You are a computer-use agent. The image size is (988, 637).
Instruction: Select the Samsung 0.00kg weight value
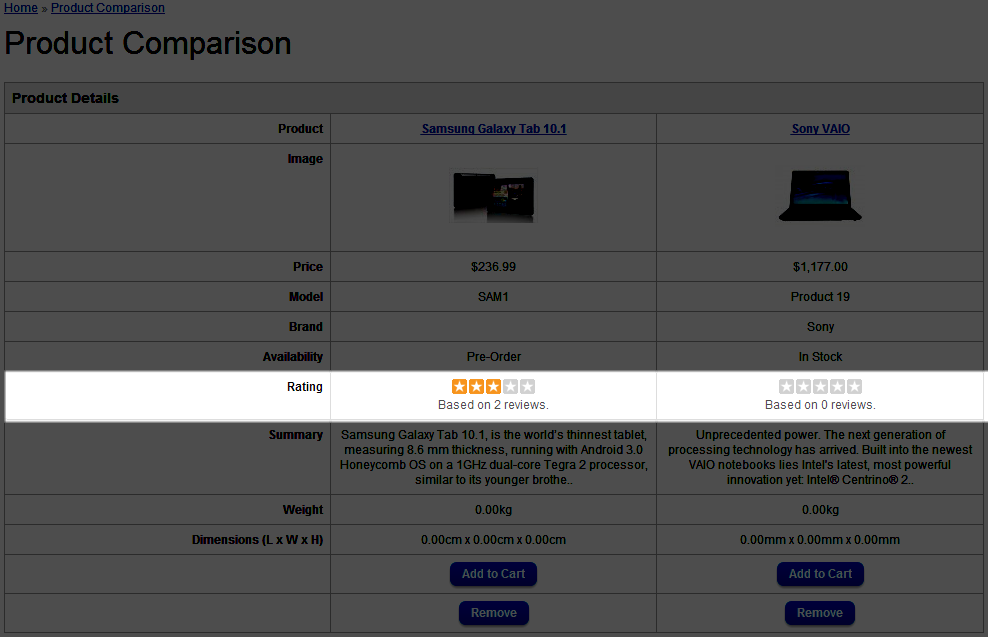point(493,510)
